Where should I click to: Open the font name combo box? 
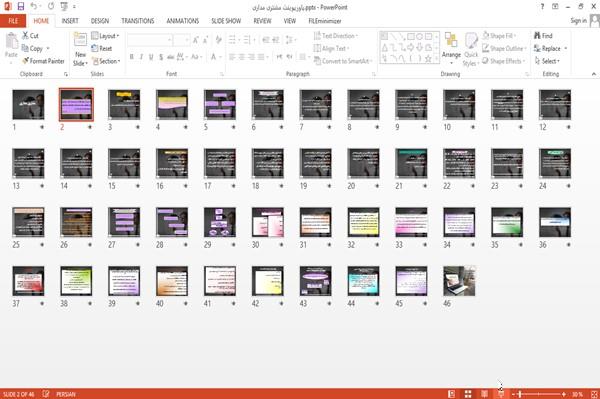pyautogui.click(x=150, y=39)
